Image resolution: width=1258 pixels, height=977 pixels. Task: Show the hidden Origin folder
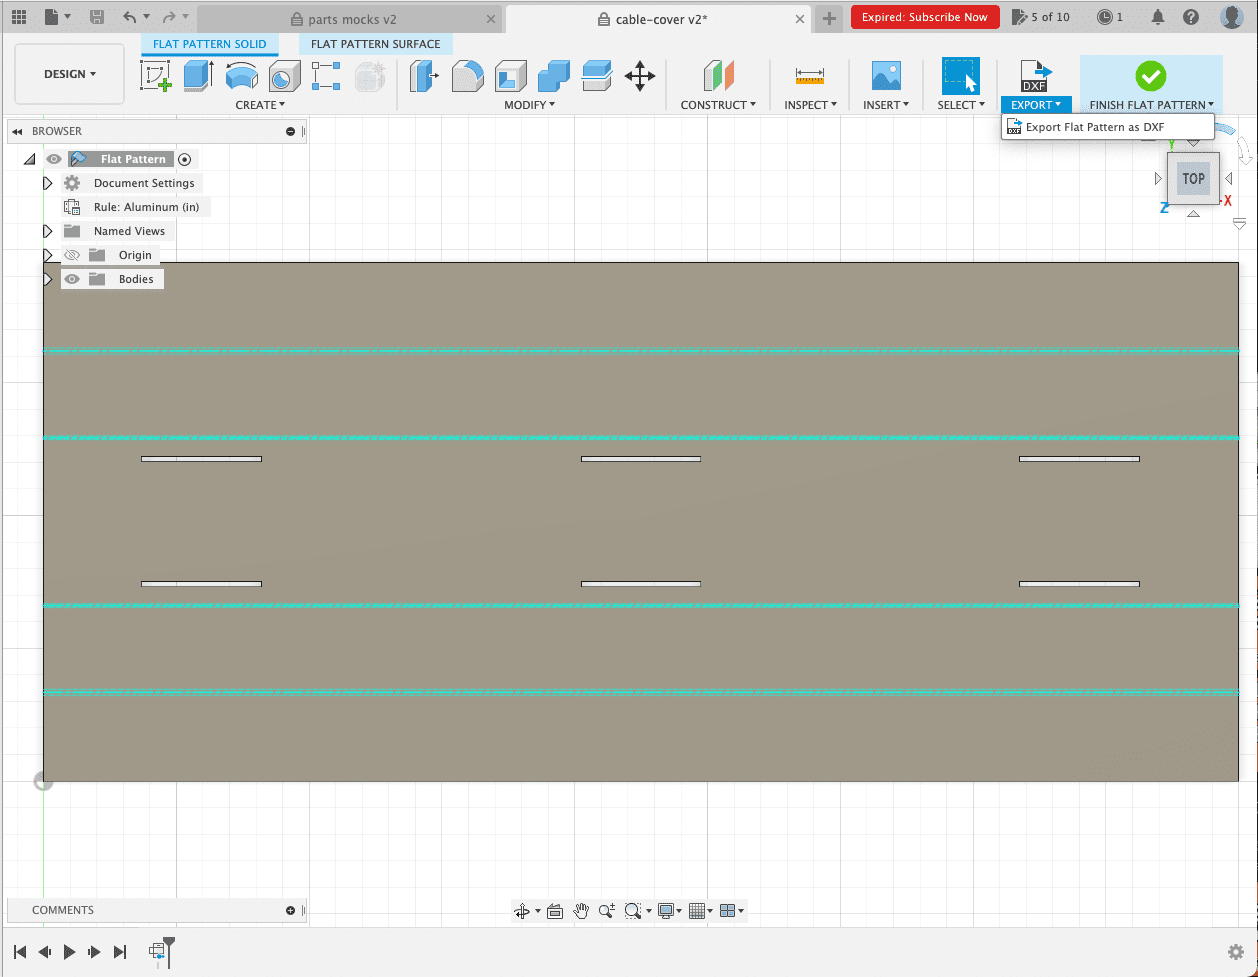click(x=72, y=255)
